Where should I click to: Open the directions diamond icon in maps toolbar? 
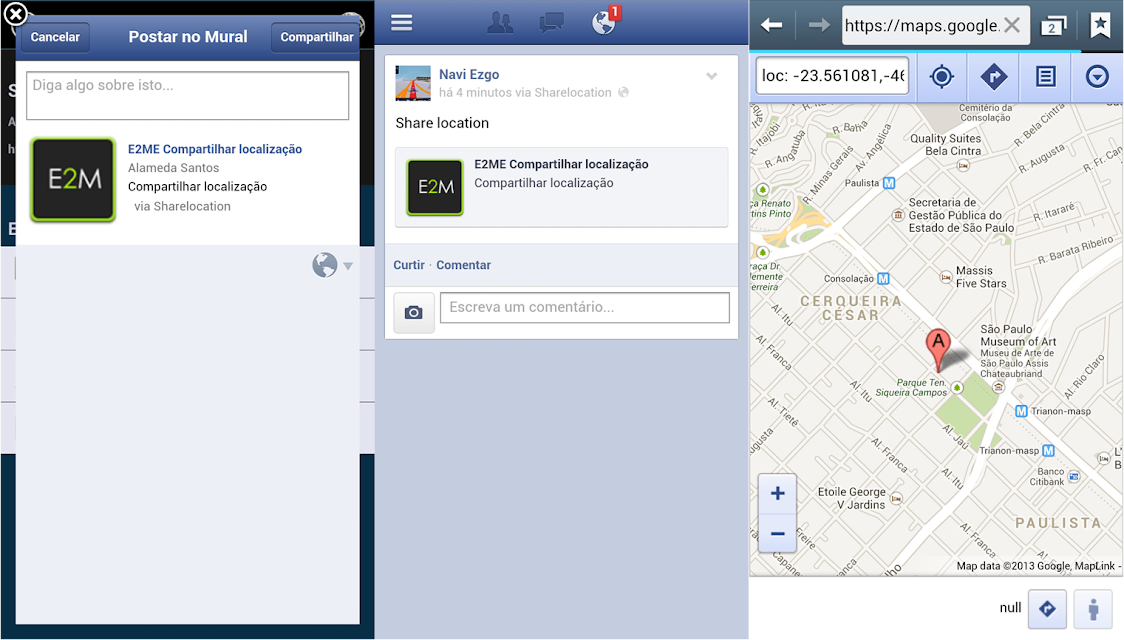point(994,76)
